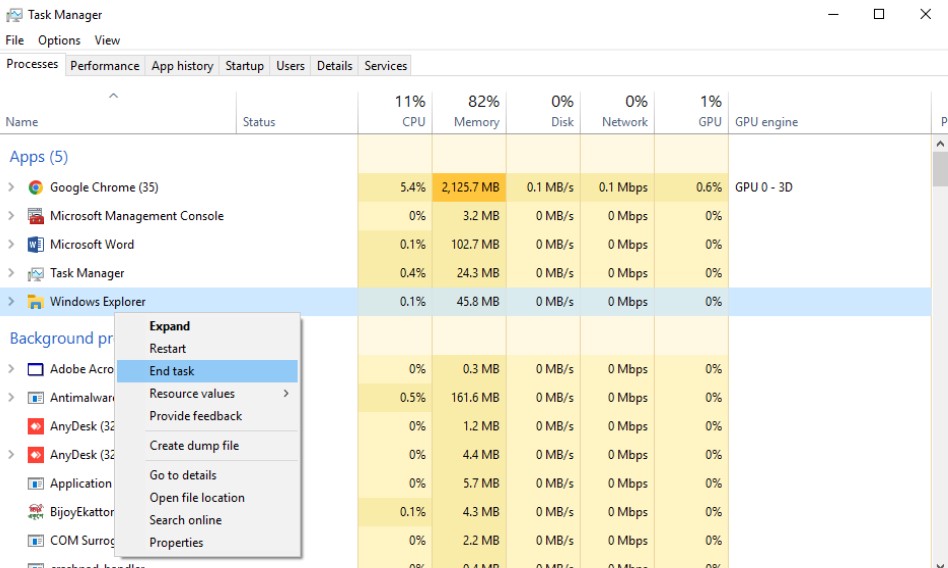Click the Windows Explorer folder icon
The width and height of the screenshot is (948, 568).
36,302
